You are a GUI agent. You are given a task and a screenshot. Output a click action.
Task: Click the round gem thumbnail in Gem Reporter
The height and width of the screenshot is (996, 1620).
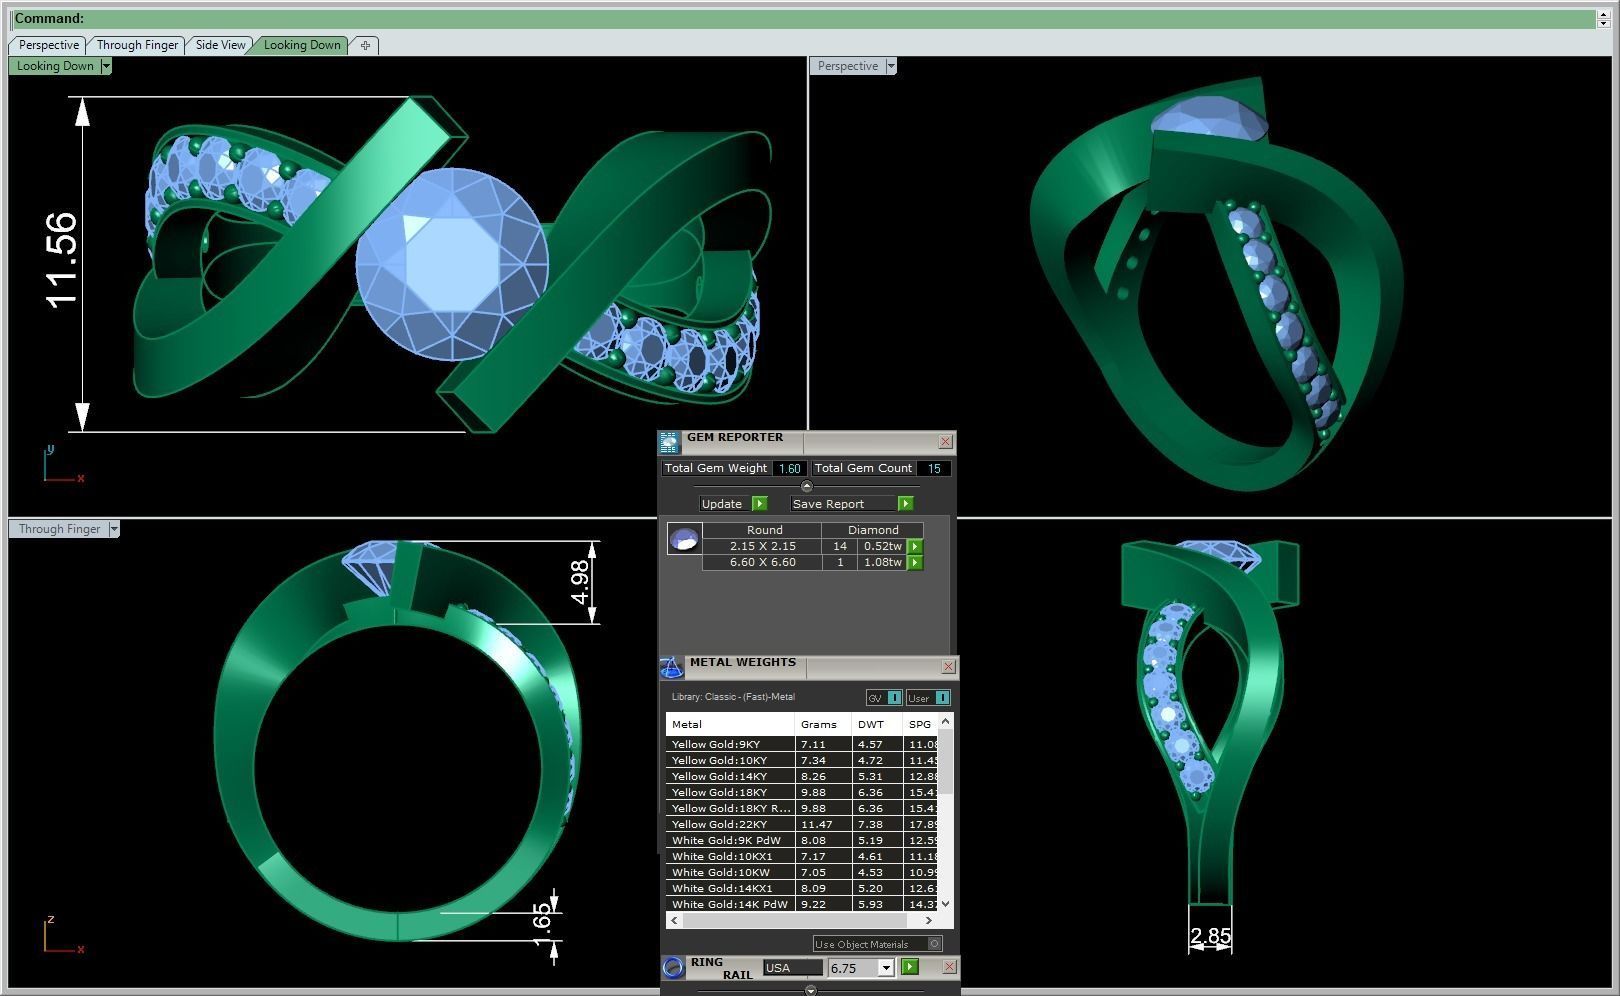coord(684,540)
